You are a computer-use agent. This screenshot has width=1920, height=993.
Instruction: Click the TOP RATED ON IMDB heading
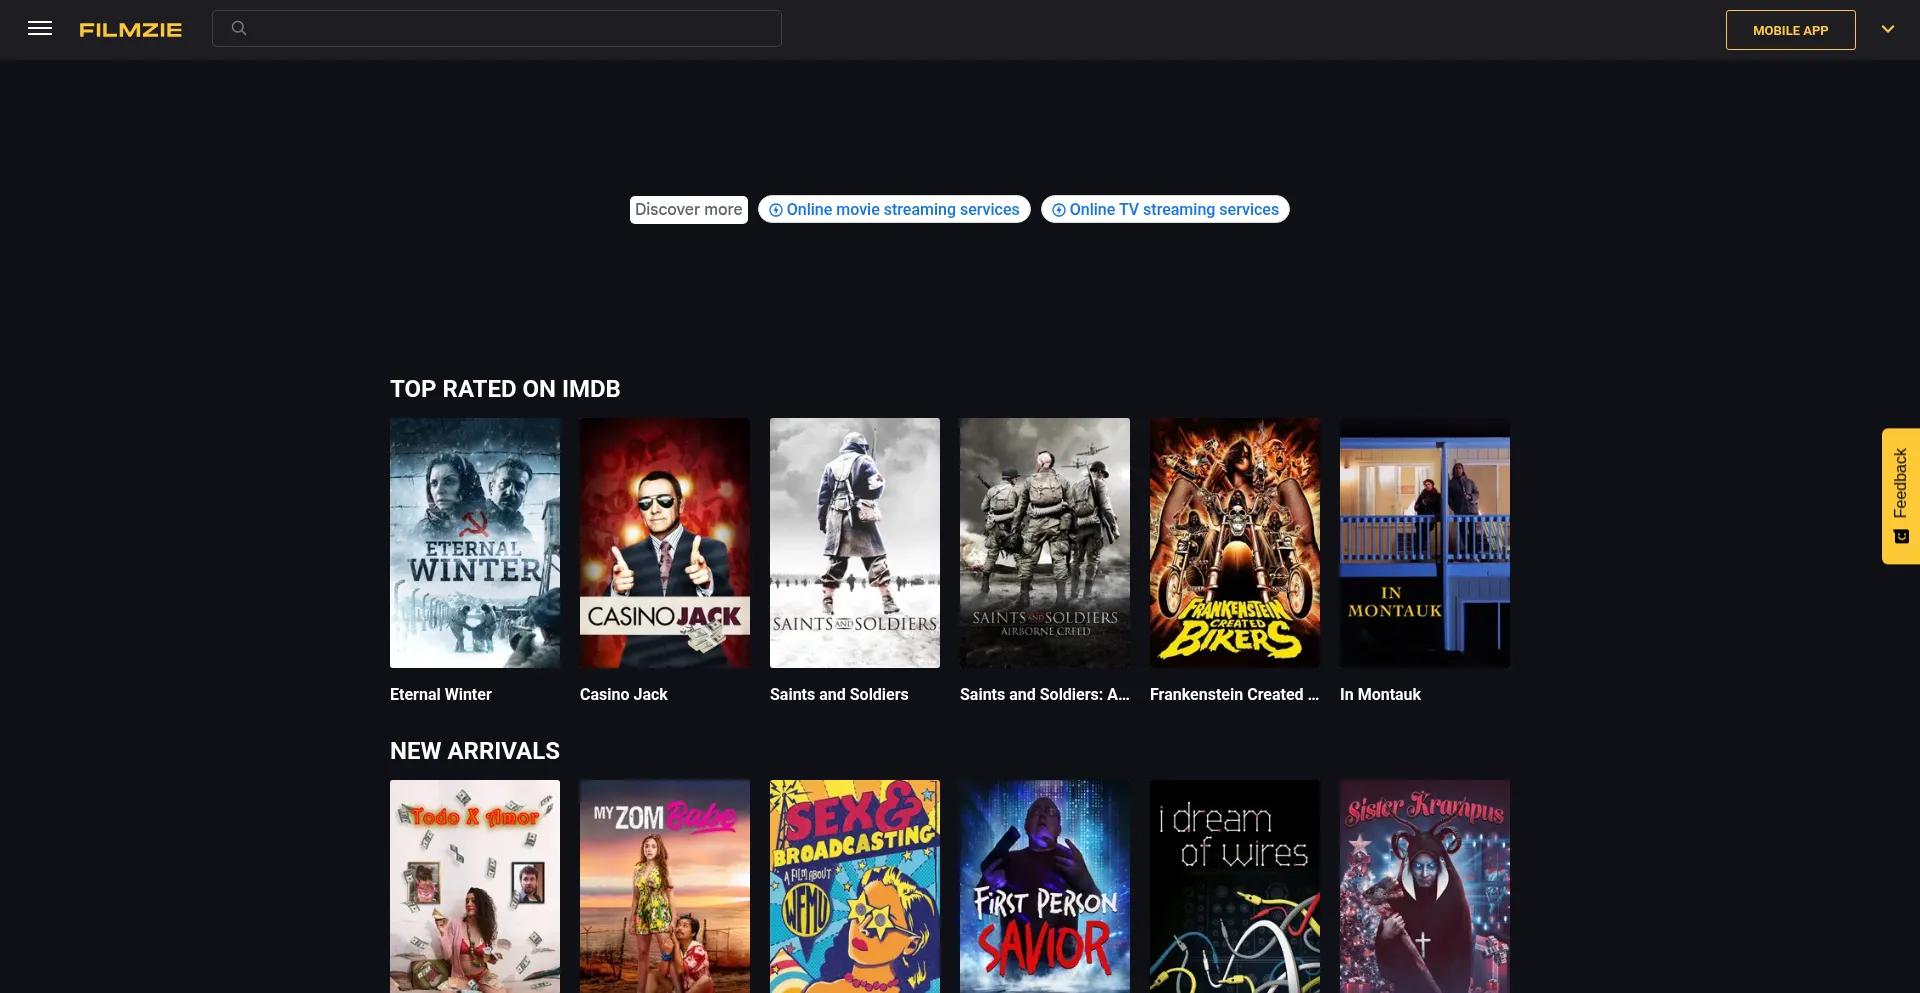point(505,389)
